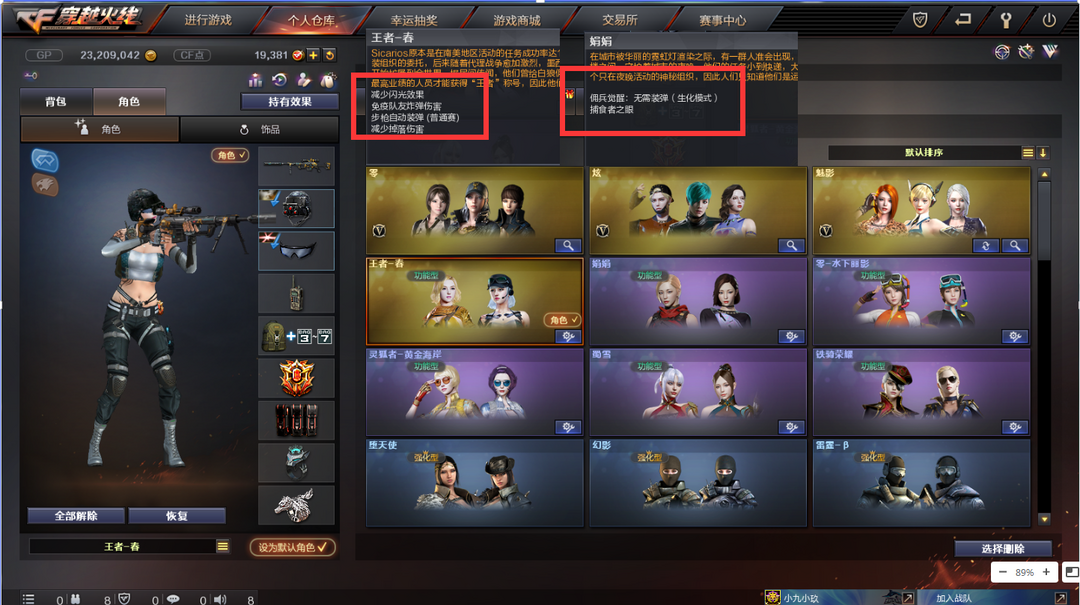Click the zoom plus next to 89%

(1046, 572)
